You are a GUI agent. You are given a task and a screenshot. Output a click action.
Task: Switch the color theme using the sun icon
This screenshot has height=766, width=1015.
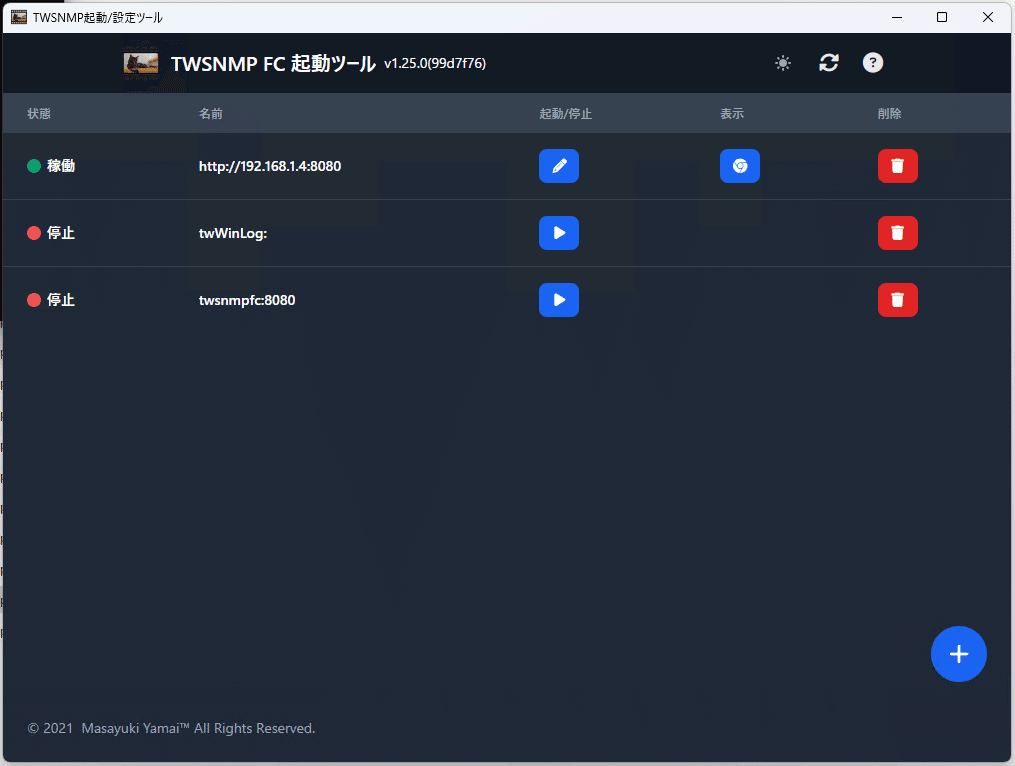pos(783,62)
